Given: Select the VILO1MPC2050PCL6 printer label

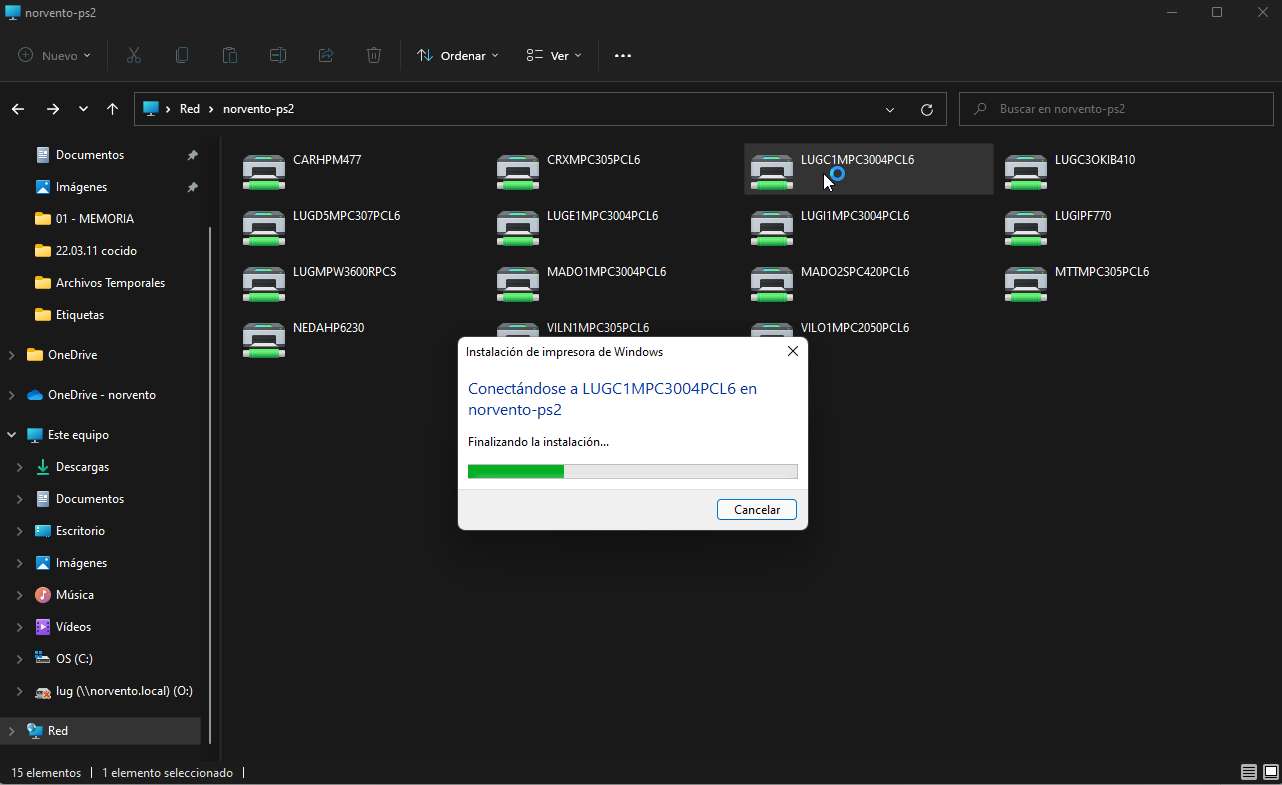Looking at the screenshot, I should pyautogui.click(x=855, y=328).
